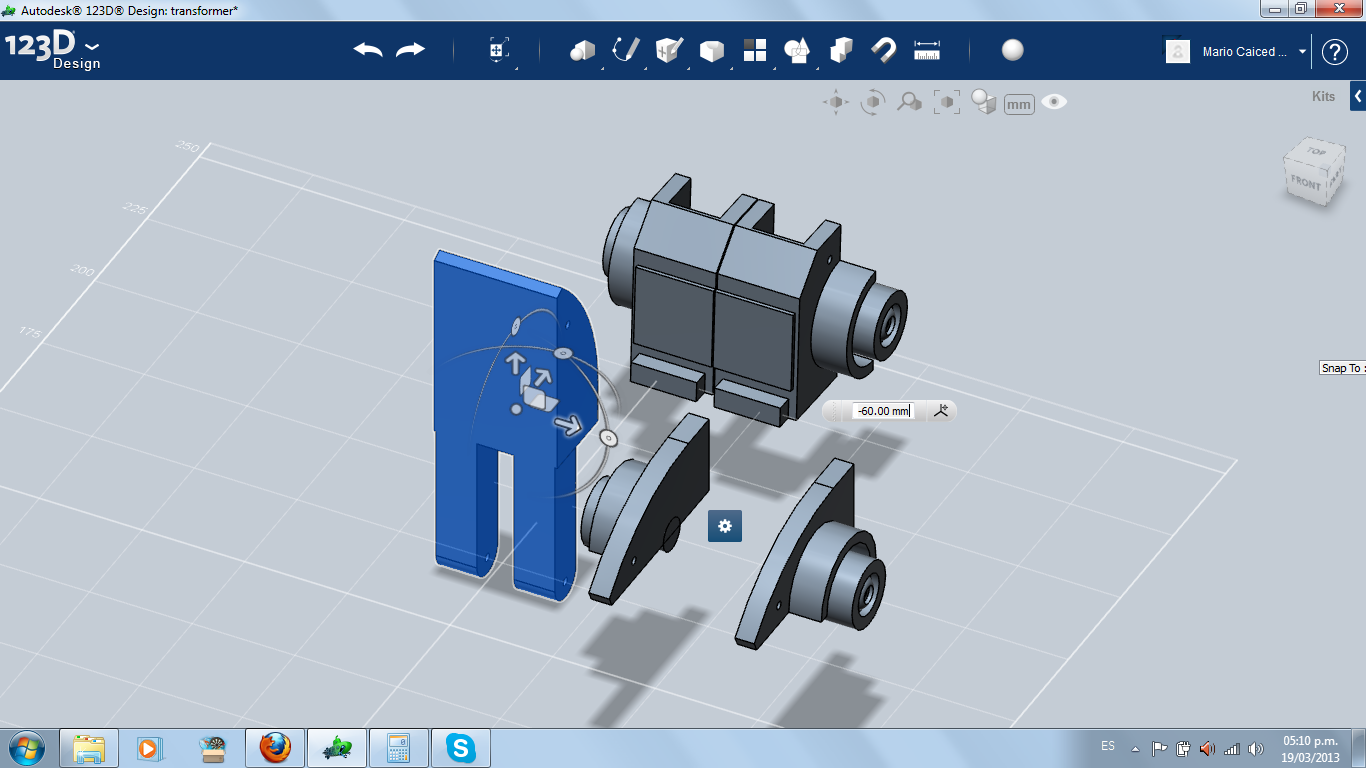Screen dimensions: 1366x768
Task: Open the Grouping tools menu
Action: click(x=797, y=51)
